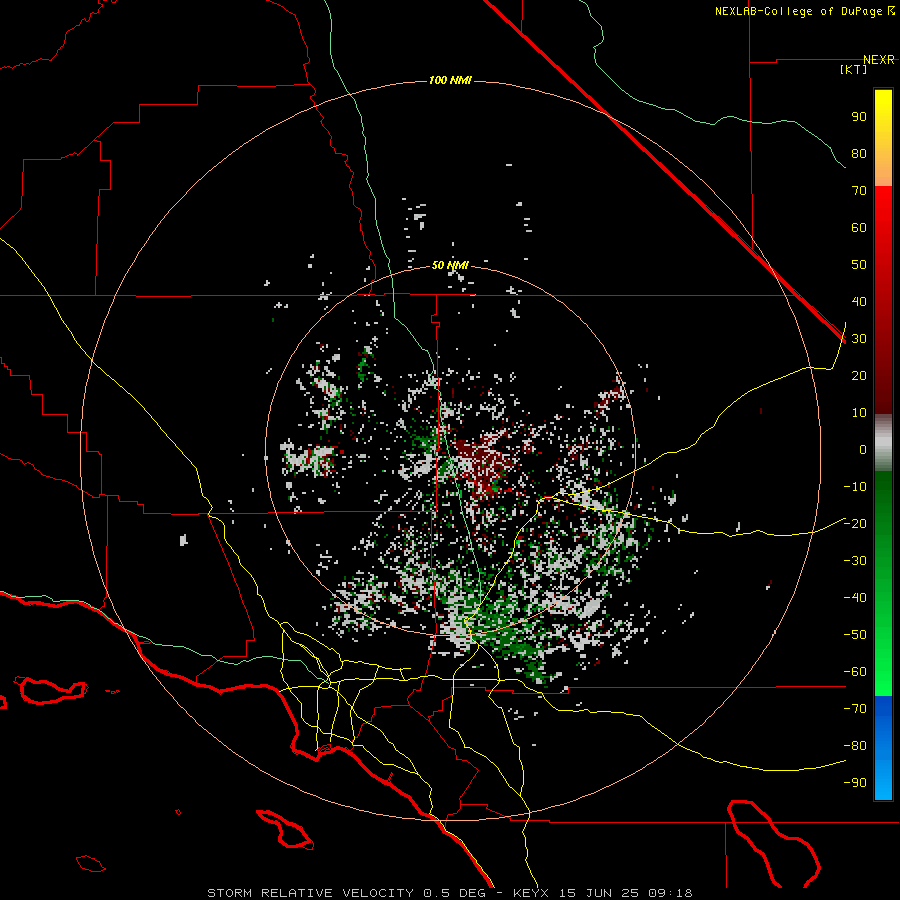This screenshot has width=900, height=900.
Task: Click the 70 value on the velocity scale
Action: (x=859, y=191)
